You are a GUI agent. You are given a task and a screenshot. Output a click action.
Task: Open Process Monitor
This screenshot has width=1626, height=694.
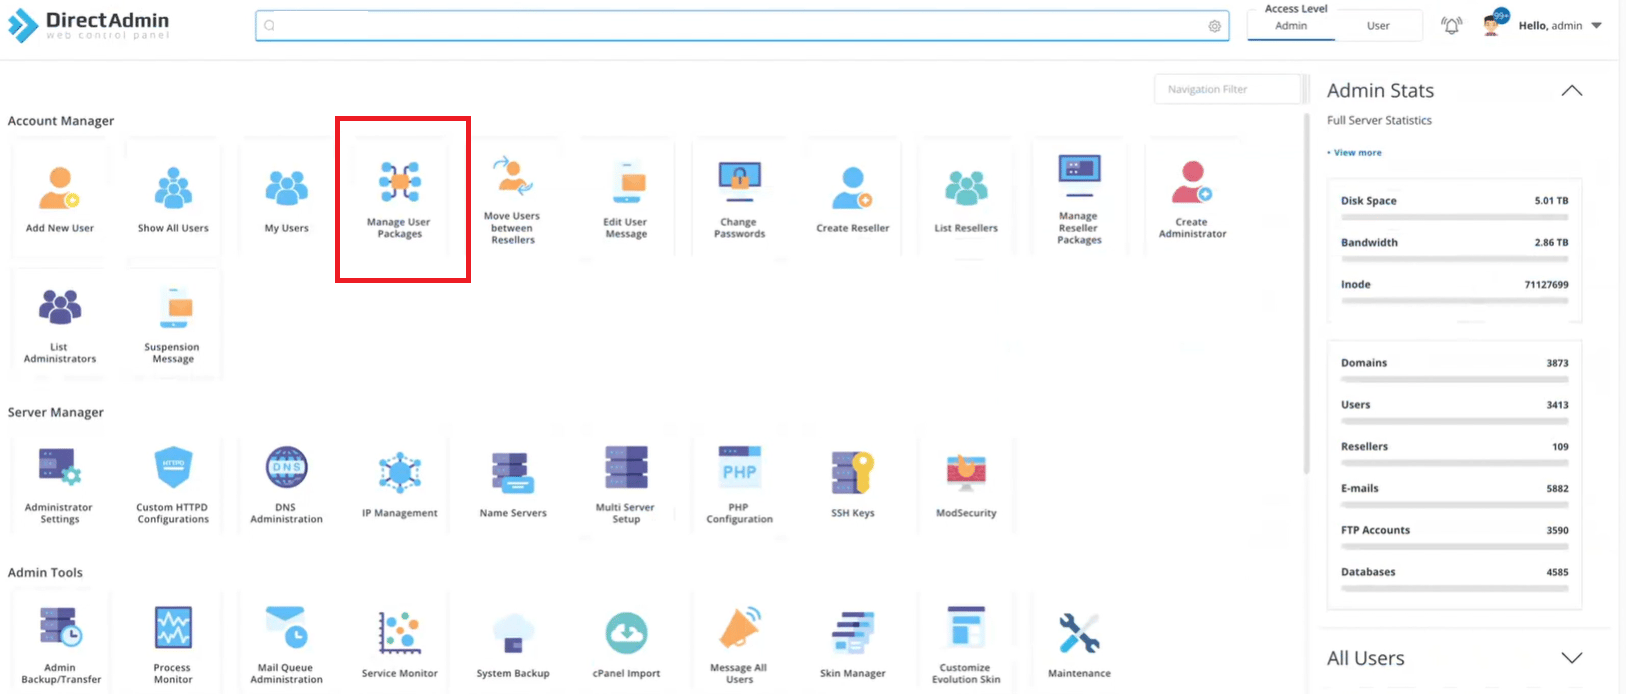[x=173, y=642]
